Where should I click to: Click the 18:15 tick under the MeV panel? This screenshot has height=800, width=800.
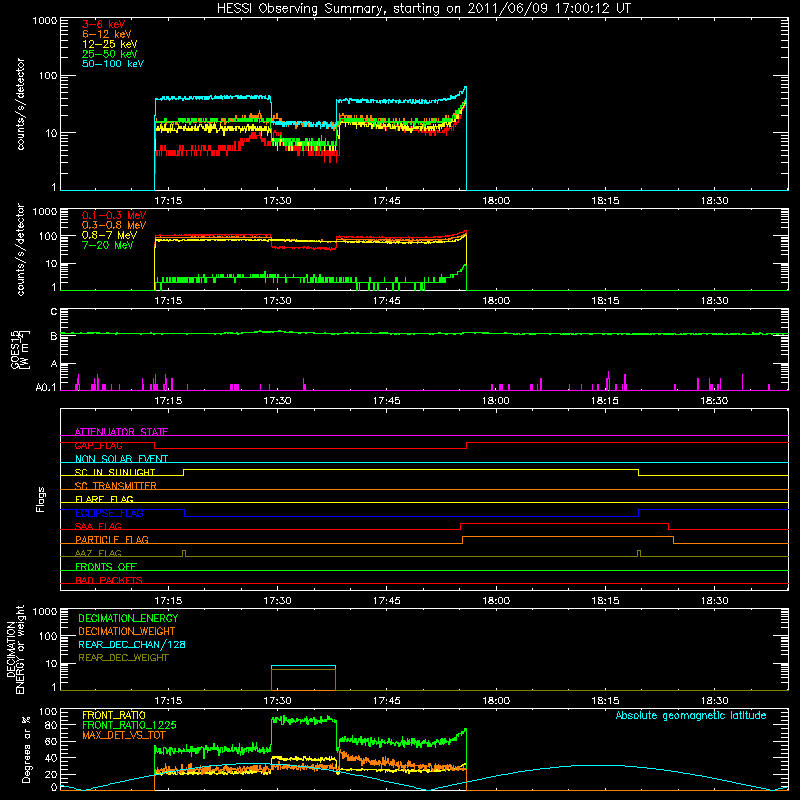(x=605, y=301)
